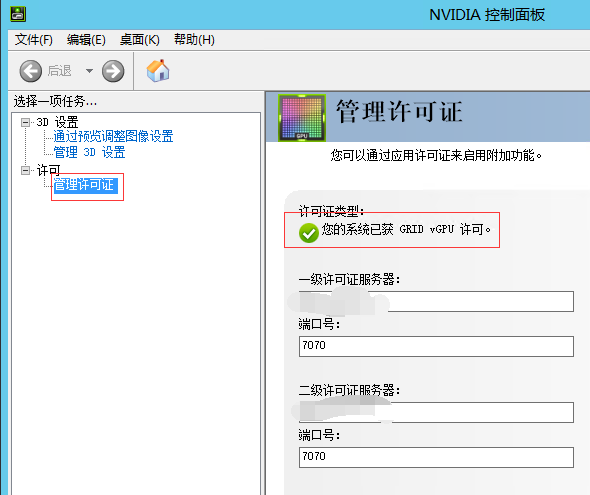
Task: Collapse the 许可 tree node
Action: point(25,170)
